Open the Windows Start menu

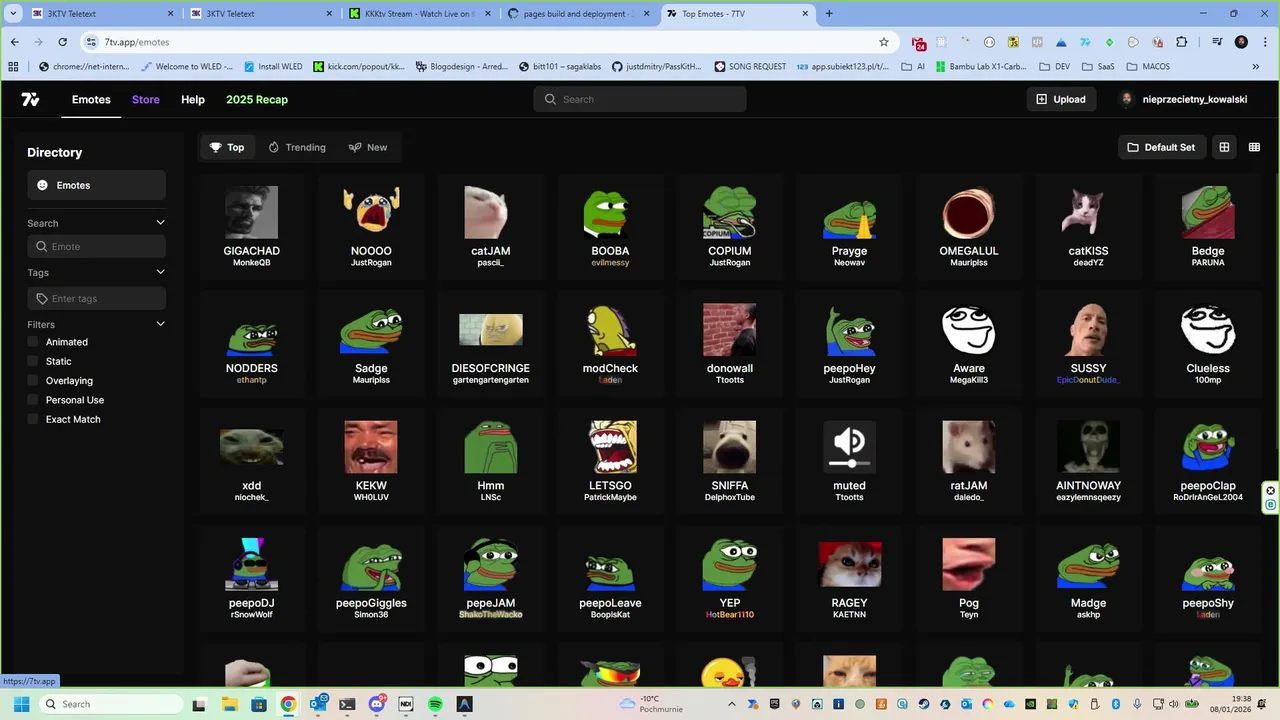21,704
